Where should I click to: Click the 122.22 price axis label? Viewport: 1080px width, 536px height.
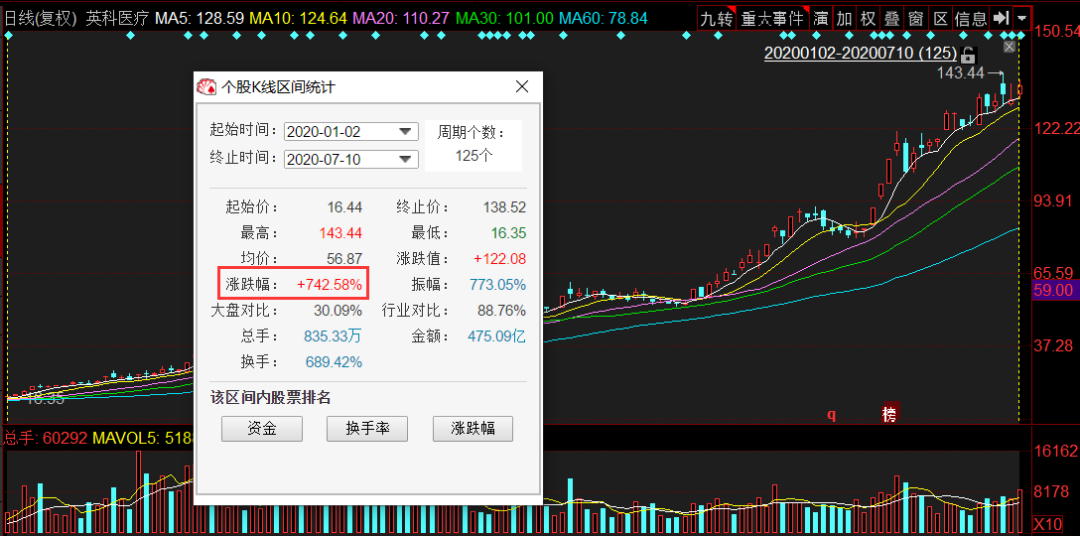point(1057,128)
